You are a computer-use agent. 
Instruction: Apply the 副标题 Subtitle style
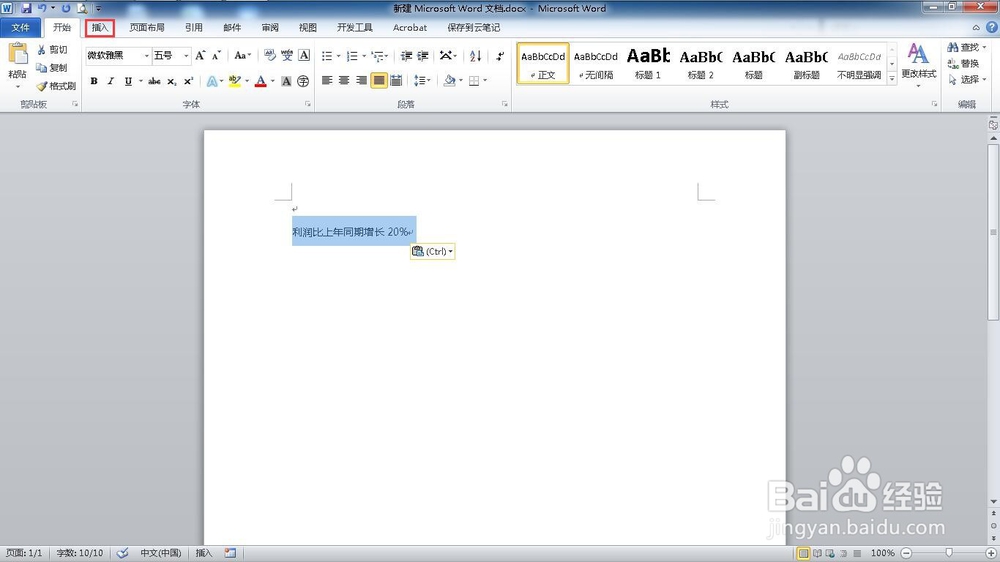coord(806,63)
